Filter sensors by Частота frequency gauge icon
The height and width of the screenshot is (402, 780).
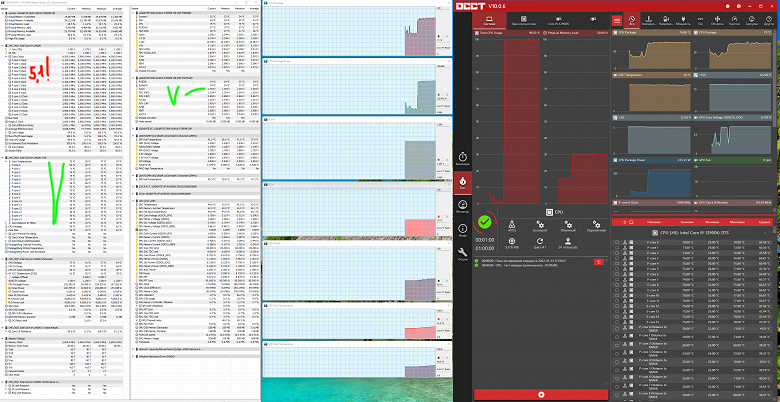click(734, 21)
